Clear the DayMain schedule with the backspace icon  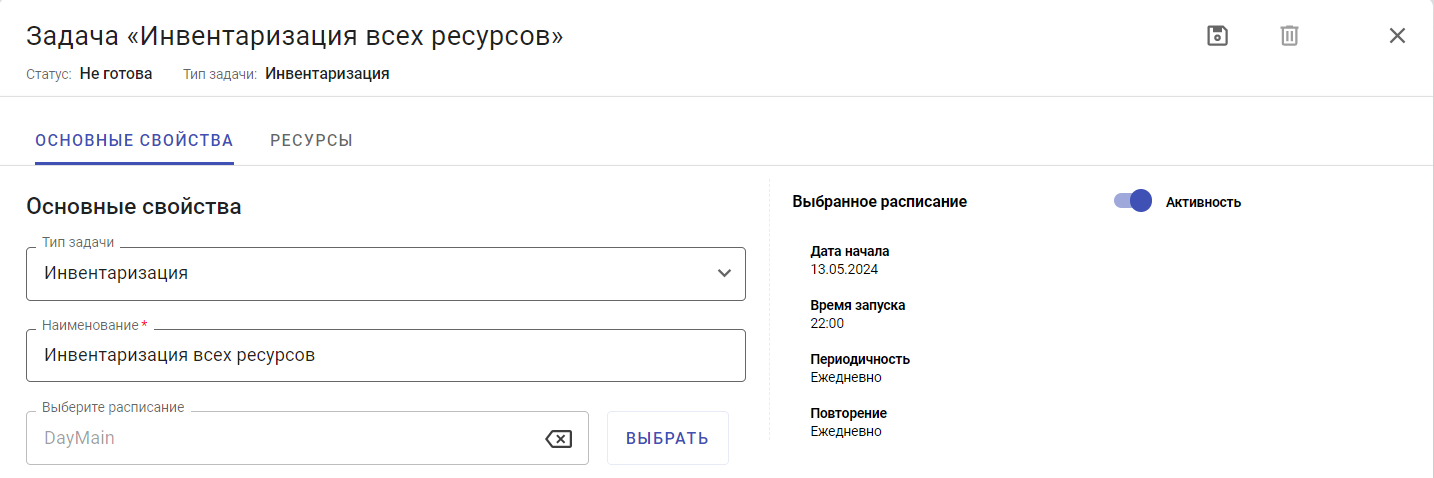pyautogui.click(x=558, y=438)
